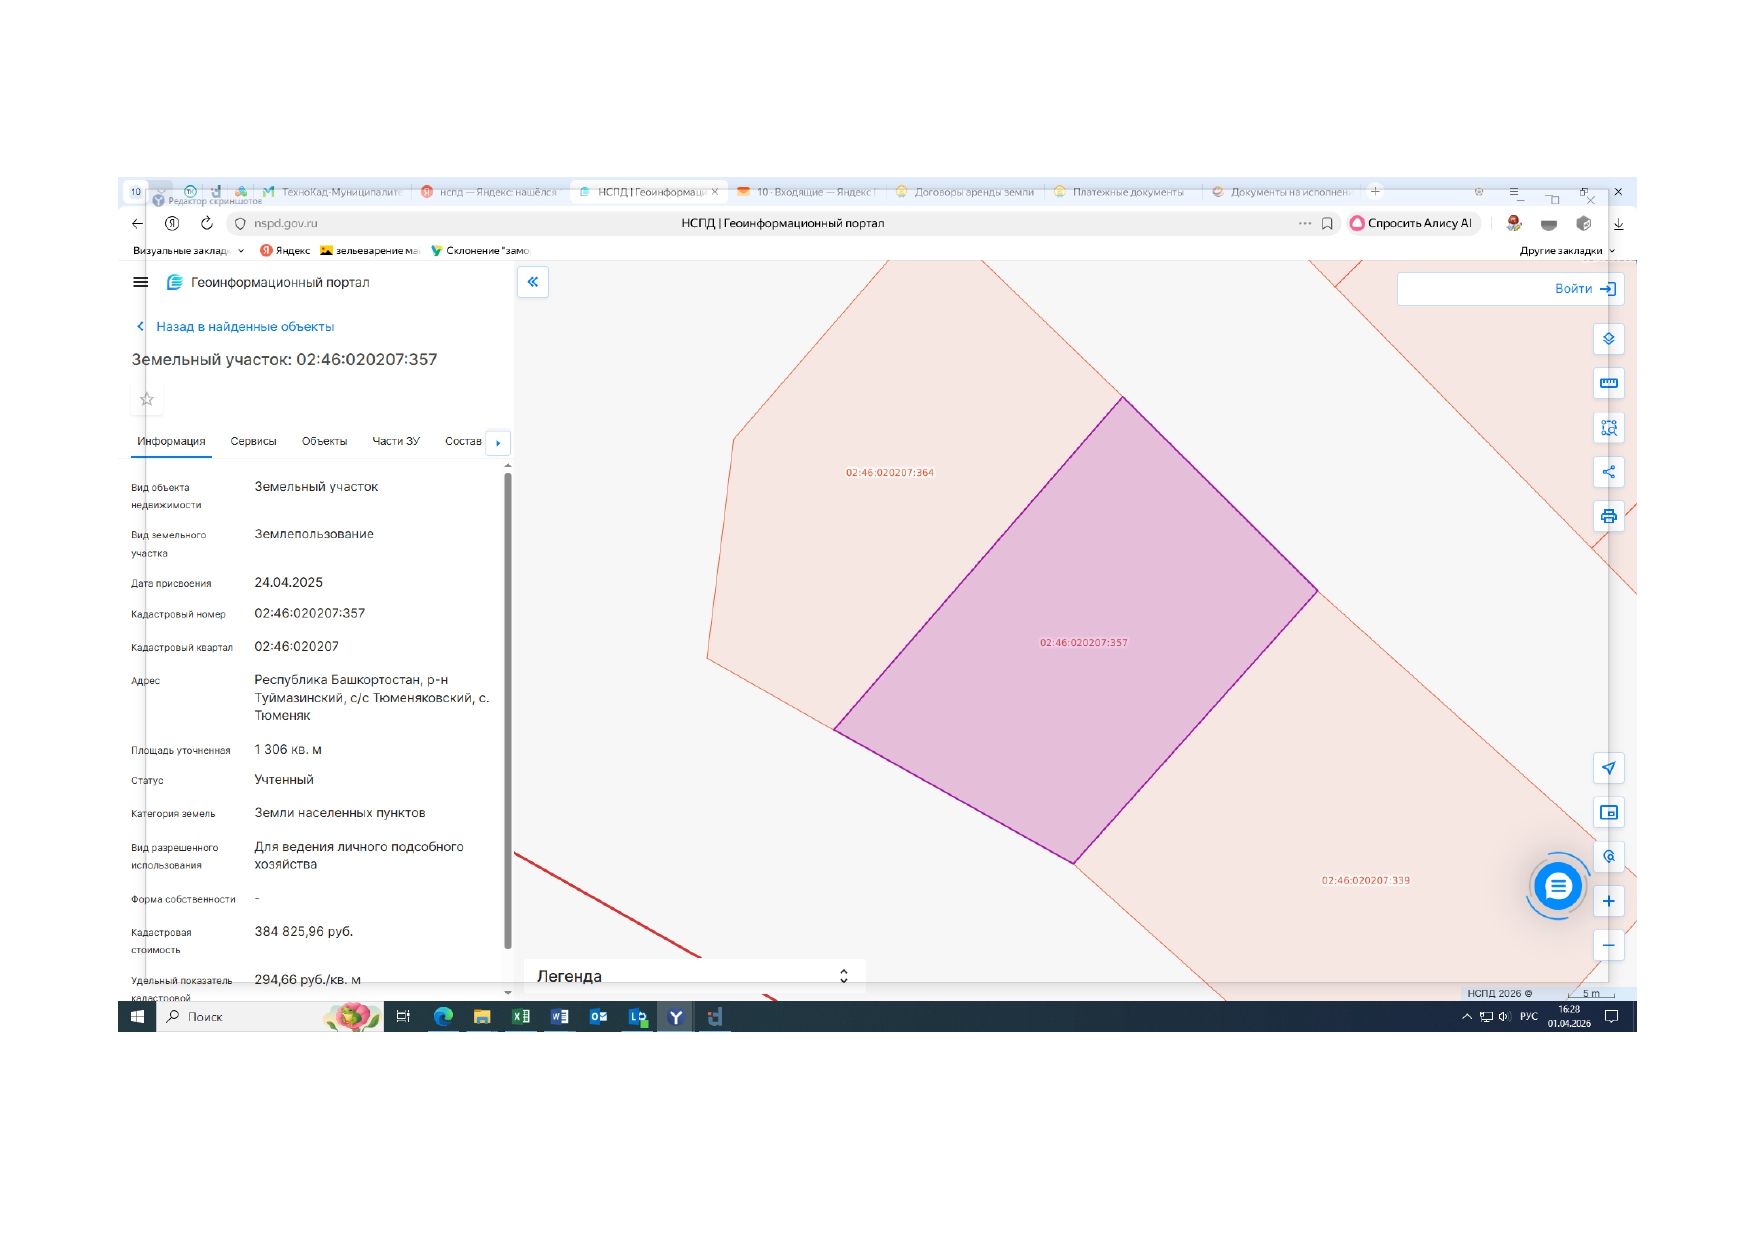Open the hamburger main menu

click(x=140, y=282)
